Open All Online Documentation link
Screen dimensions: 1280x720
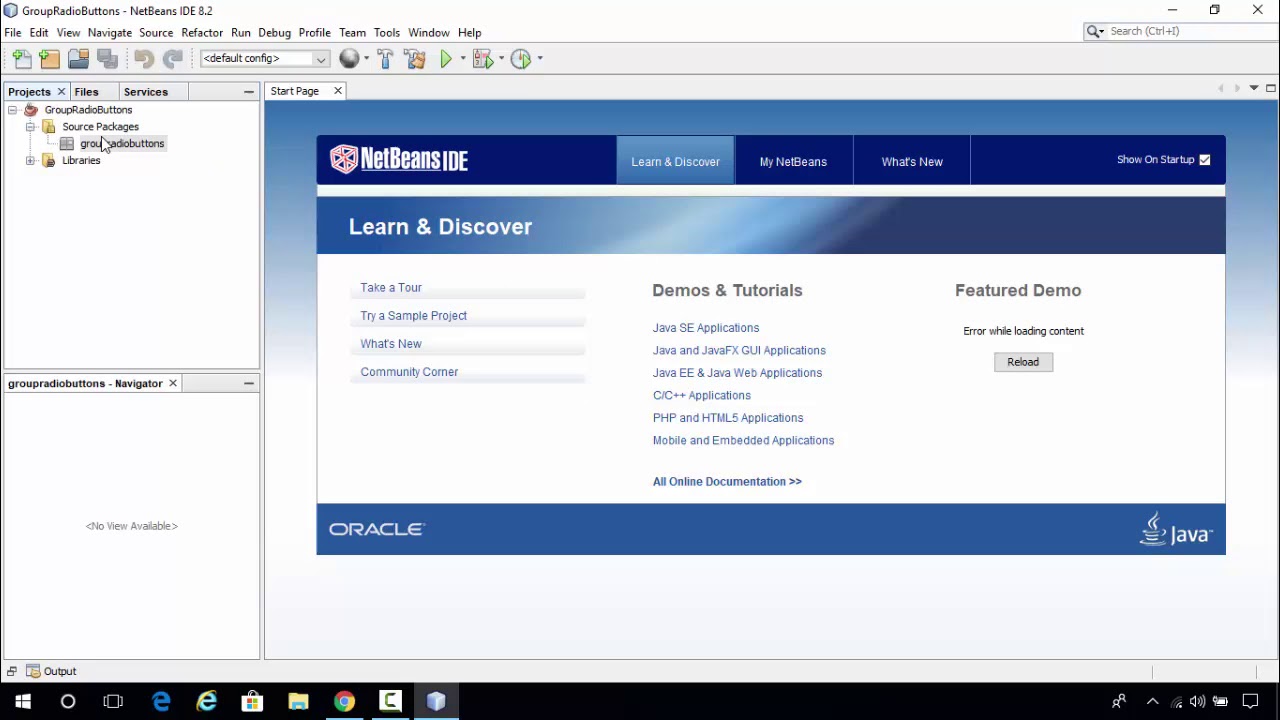727,482
